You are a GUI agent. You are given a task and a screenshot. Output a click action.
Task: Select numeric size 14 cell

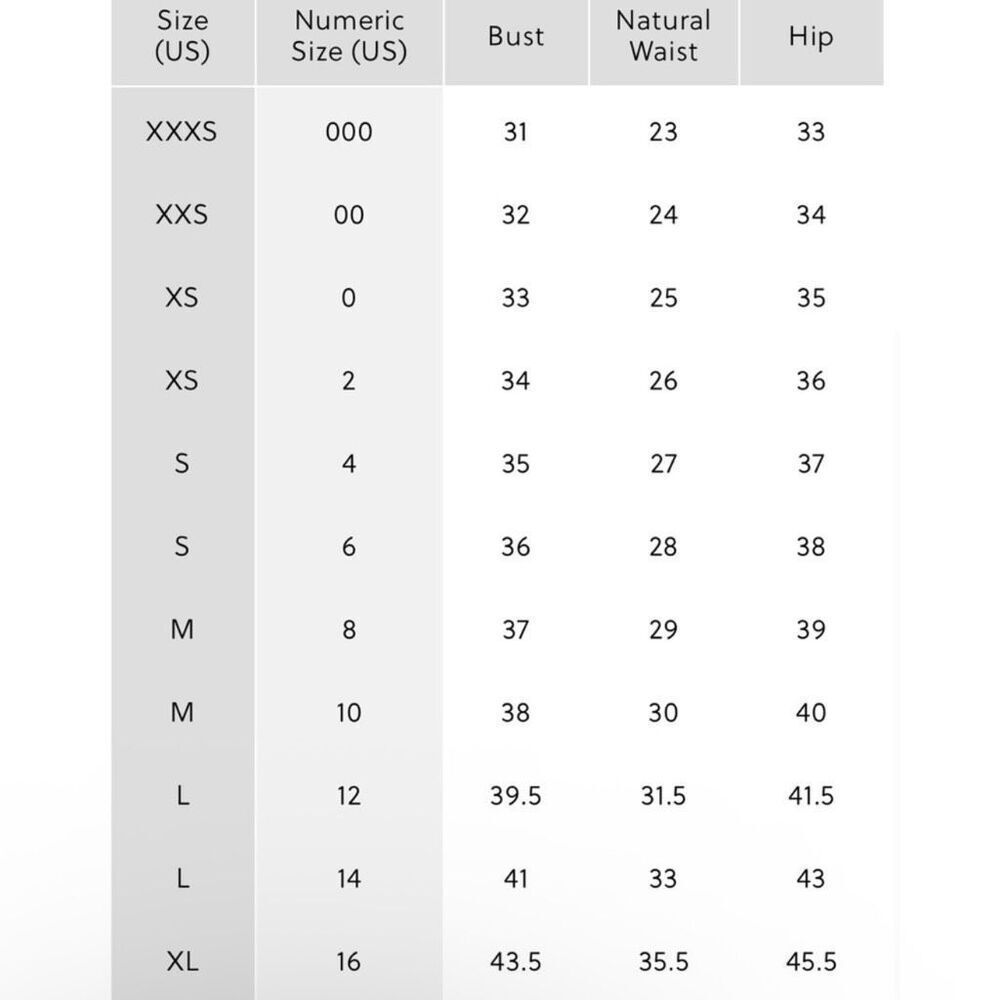click(x=349, y=878)
